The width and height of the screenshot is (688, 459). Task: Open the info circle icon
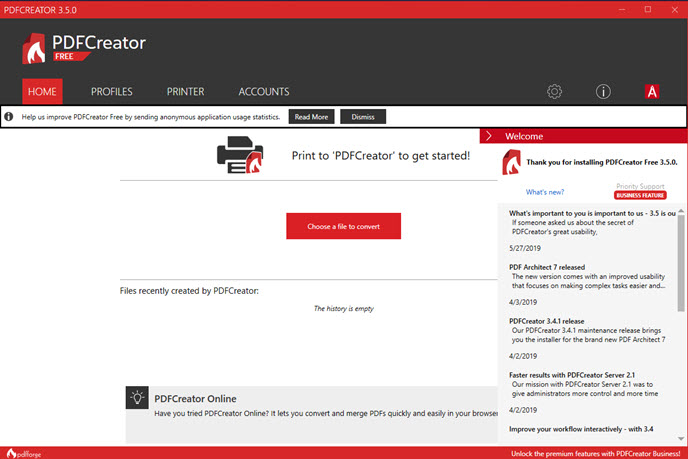coord(603,91)
